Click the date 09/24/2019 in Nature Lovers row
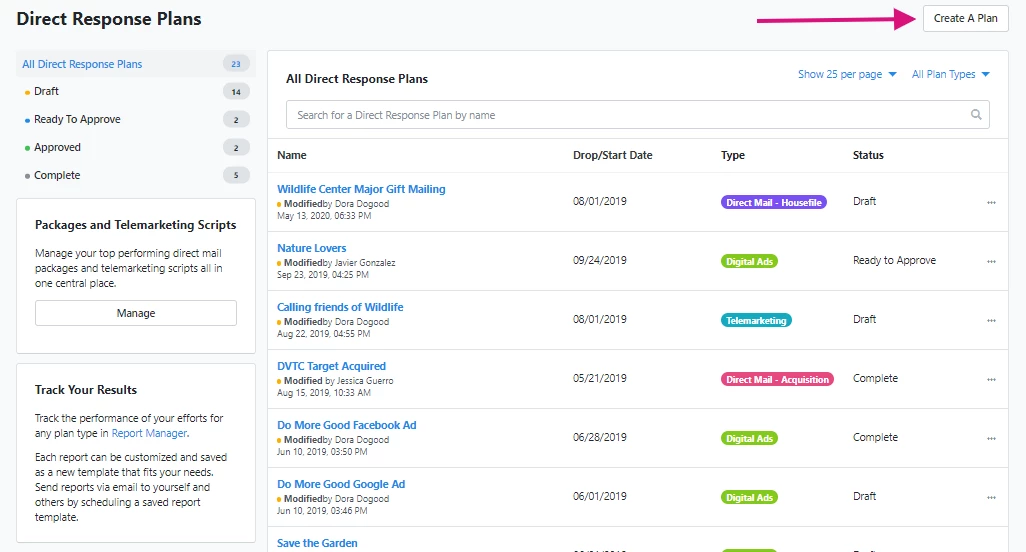 coord(599,260)
